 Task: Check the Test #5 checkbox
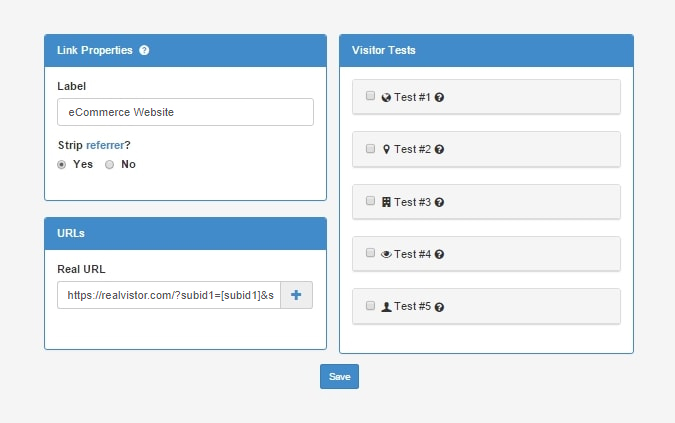coord(370,306)
